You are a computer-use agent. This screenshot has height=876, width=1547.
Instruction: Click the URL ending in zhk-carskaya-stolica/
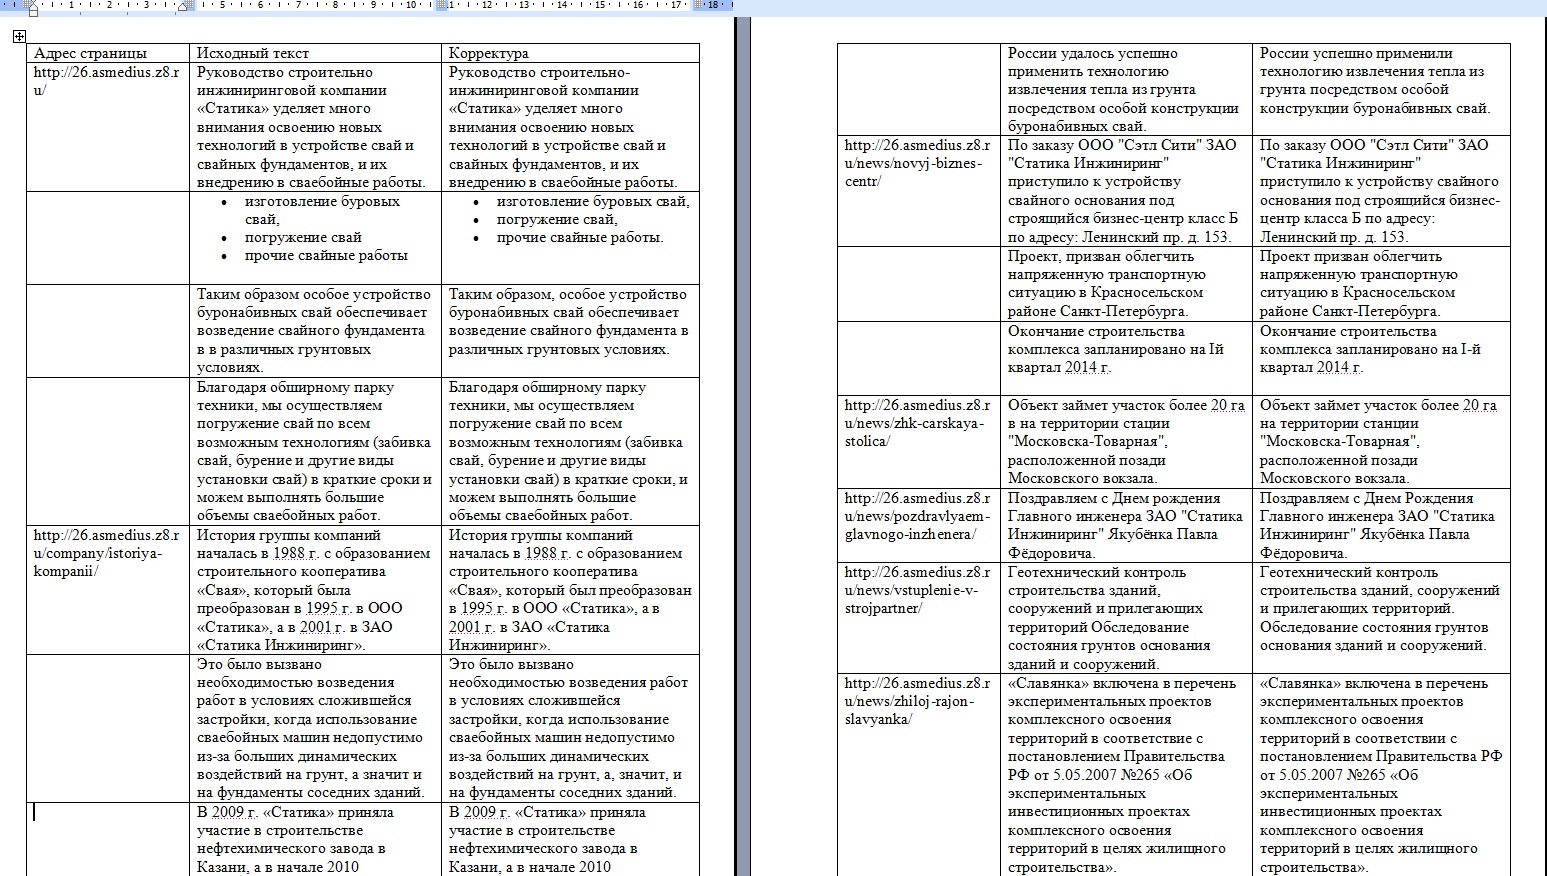point(918,423)
